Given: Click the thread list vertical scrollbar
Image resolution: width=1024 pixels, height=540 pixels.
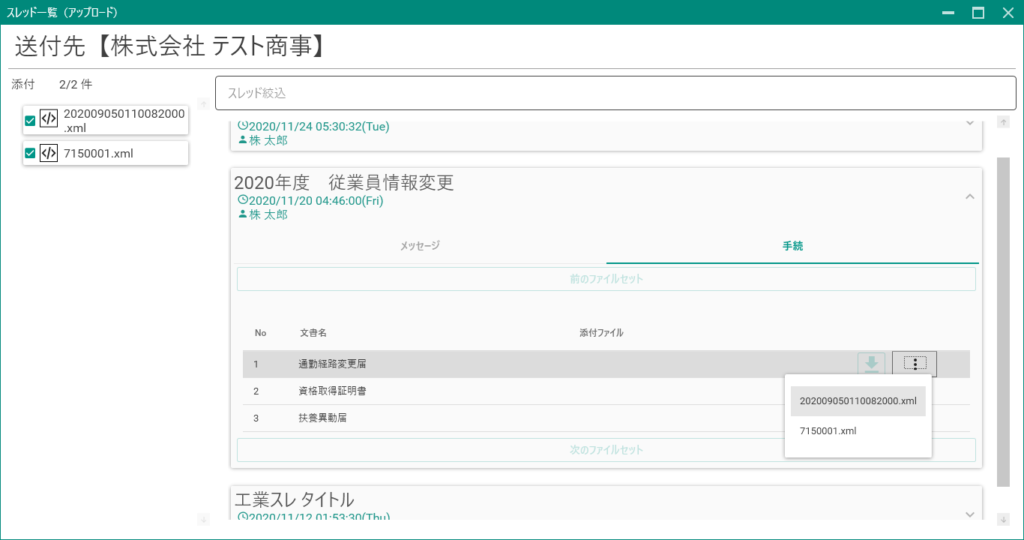Looking at the screenshot, I should click(x=1003, y=320).
